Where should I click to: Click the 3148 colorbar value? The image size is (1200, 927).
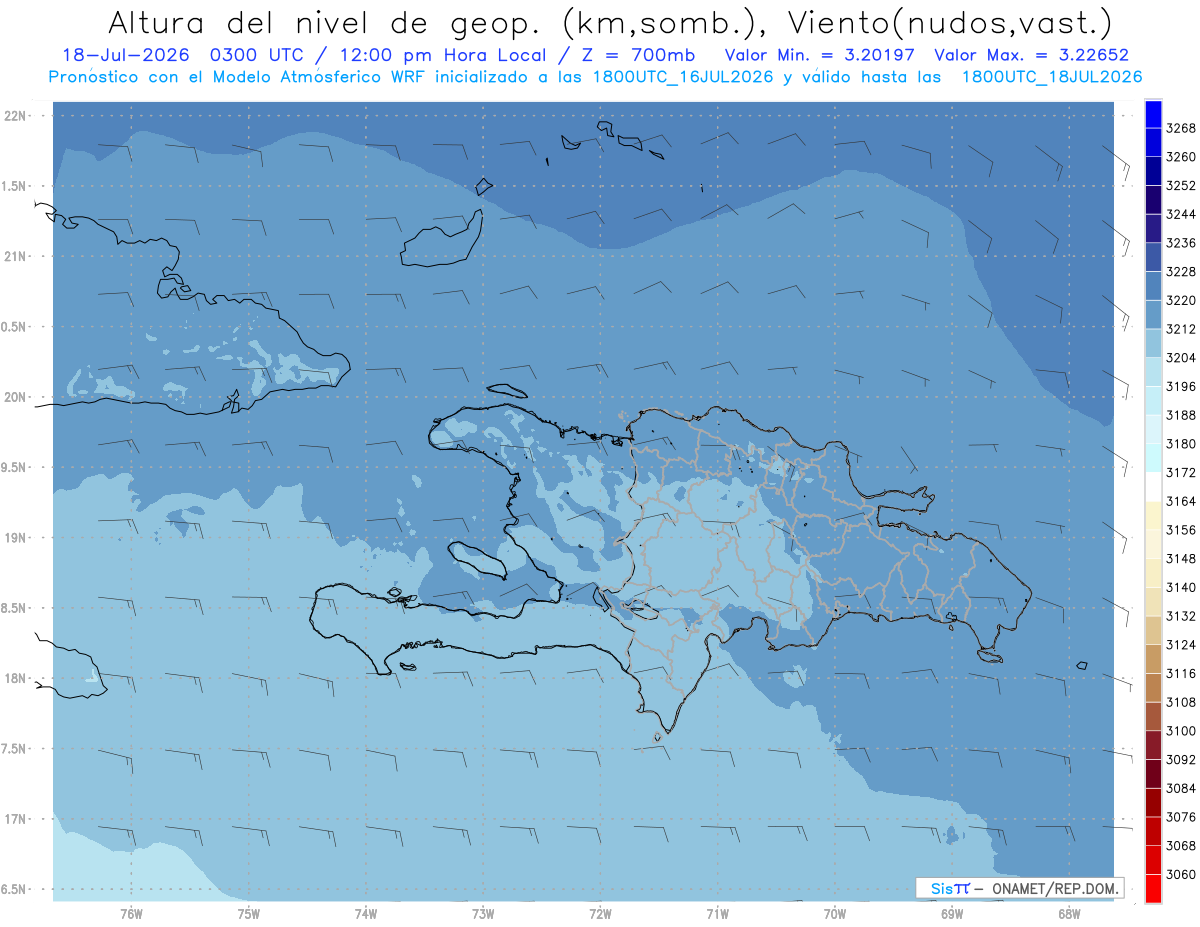[x=1181, y=558]
